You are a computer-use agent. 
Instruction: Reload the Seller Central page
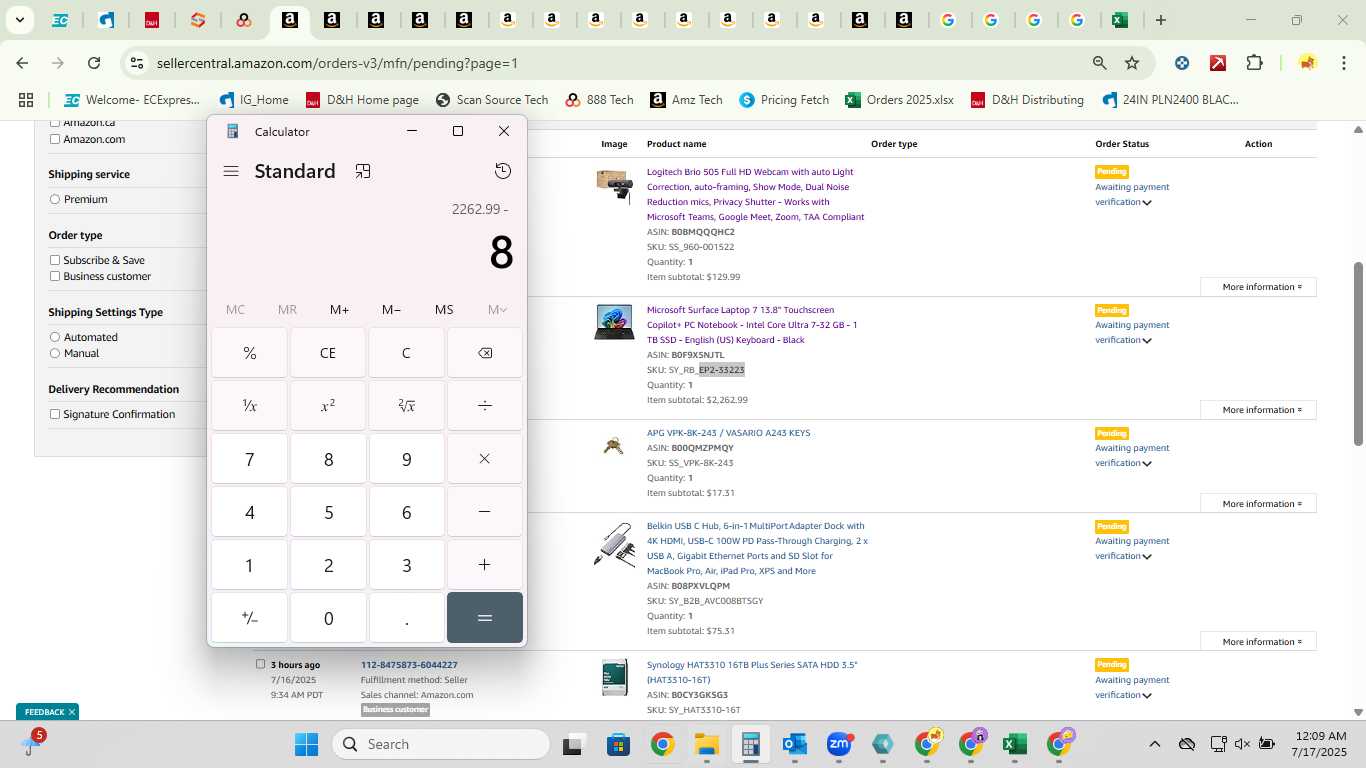(x=94, y=63)
